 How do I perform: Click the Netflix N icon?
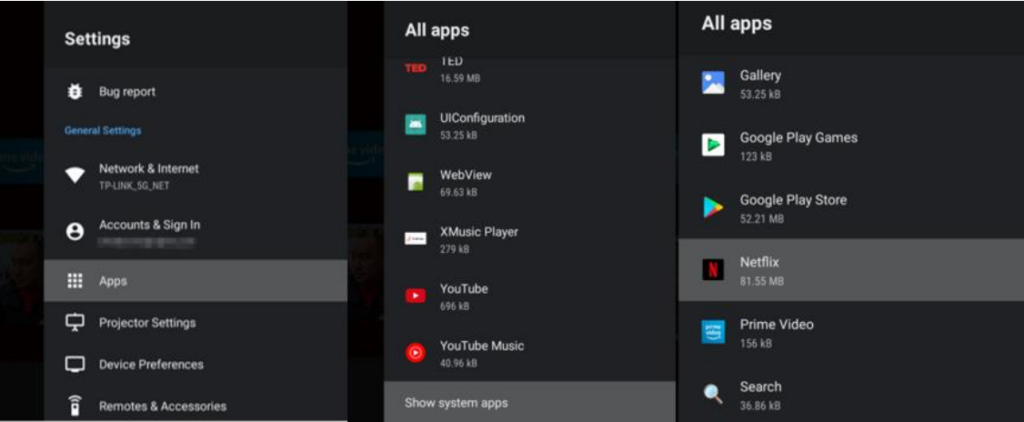click(x=713, y=269)
